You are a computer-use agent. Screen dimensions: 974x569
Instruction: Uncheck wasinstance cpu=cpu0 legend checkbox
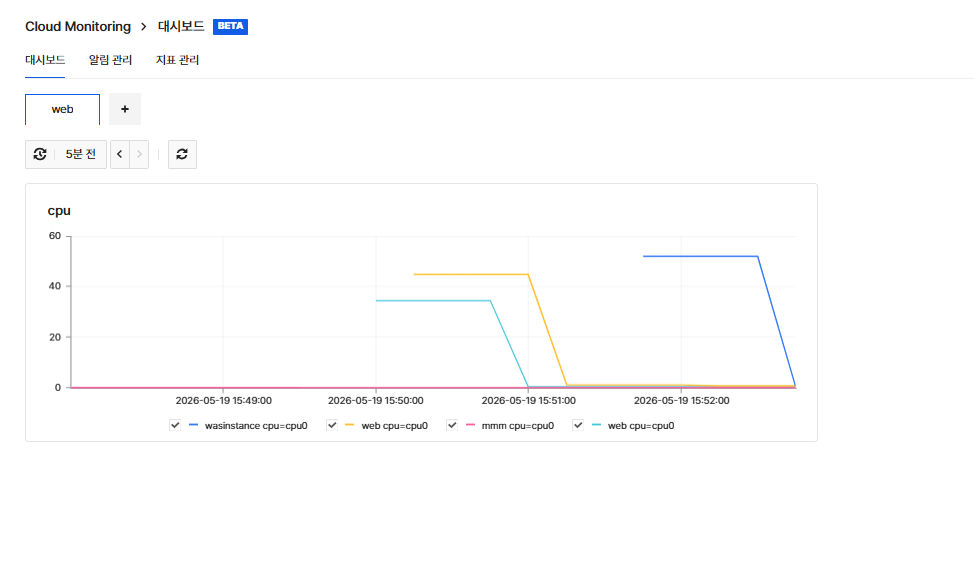[x=175, y=426]
